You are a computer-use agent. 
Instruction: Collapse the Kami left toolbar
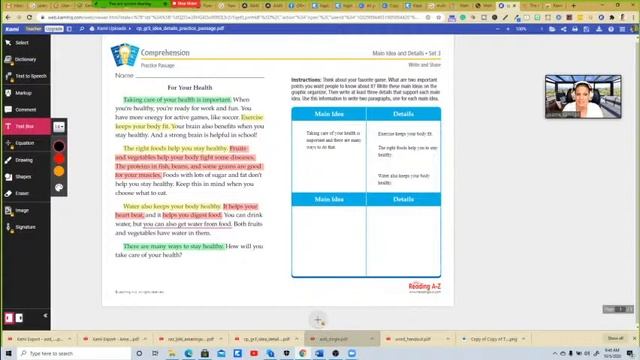45,316
